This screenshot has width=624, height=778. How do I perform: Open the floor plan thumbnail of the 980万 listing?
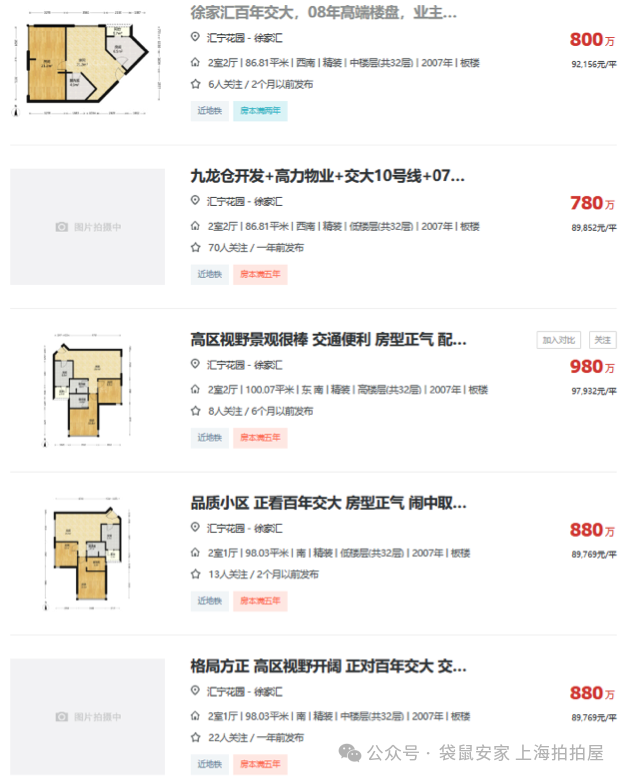point(87,389)
